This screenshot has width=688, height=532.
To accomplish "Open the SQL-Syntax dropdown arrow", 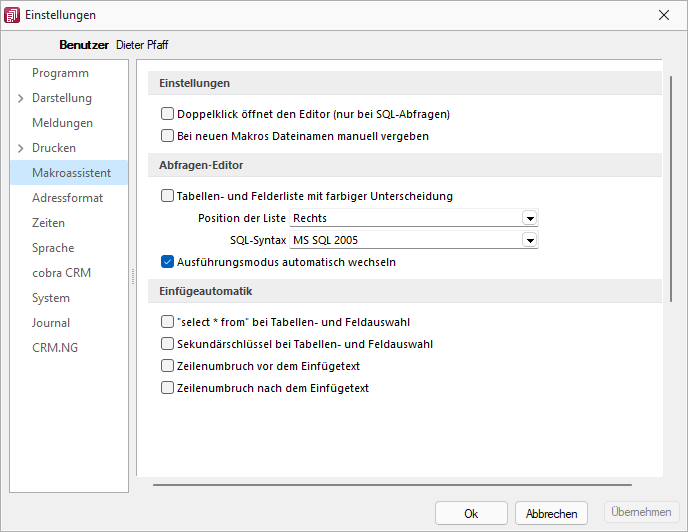I will 530,240.
